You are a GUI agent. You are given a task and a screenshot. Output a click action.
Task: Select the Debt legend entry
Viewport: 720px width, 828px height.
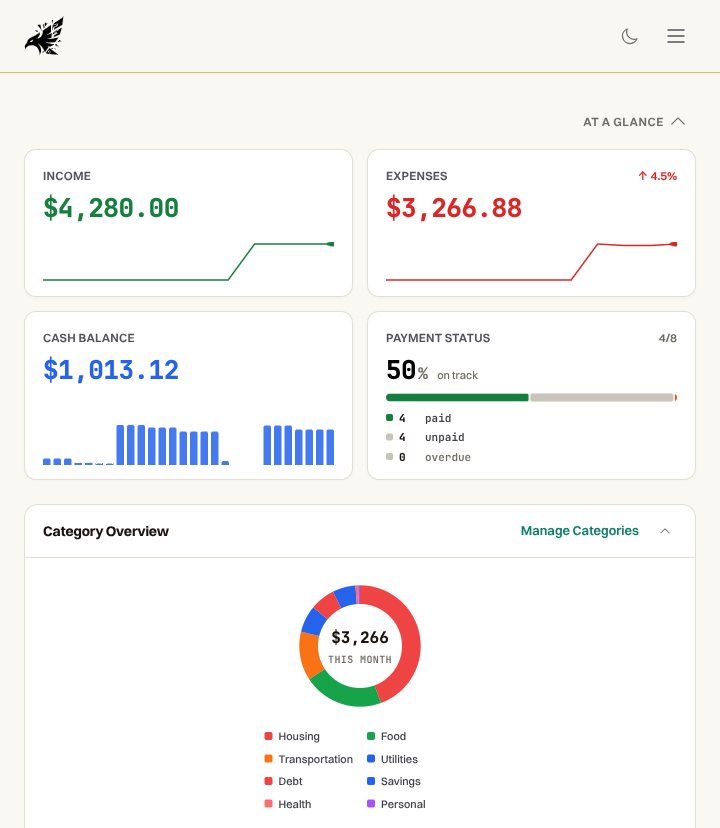pyautogui.click(x=283, y=781)
